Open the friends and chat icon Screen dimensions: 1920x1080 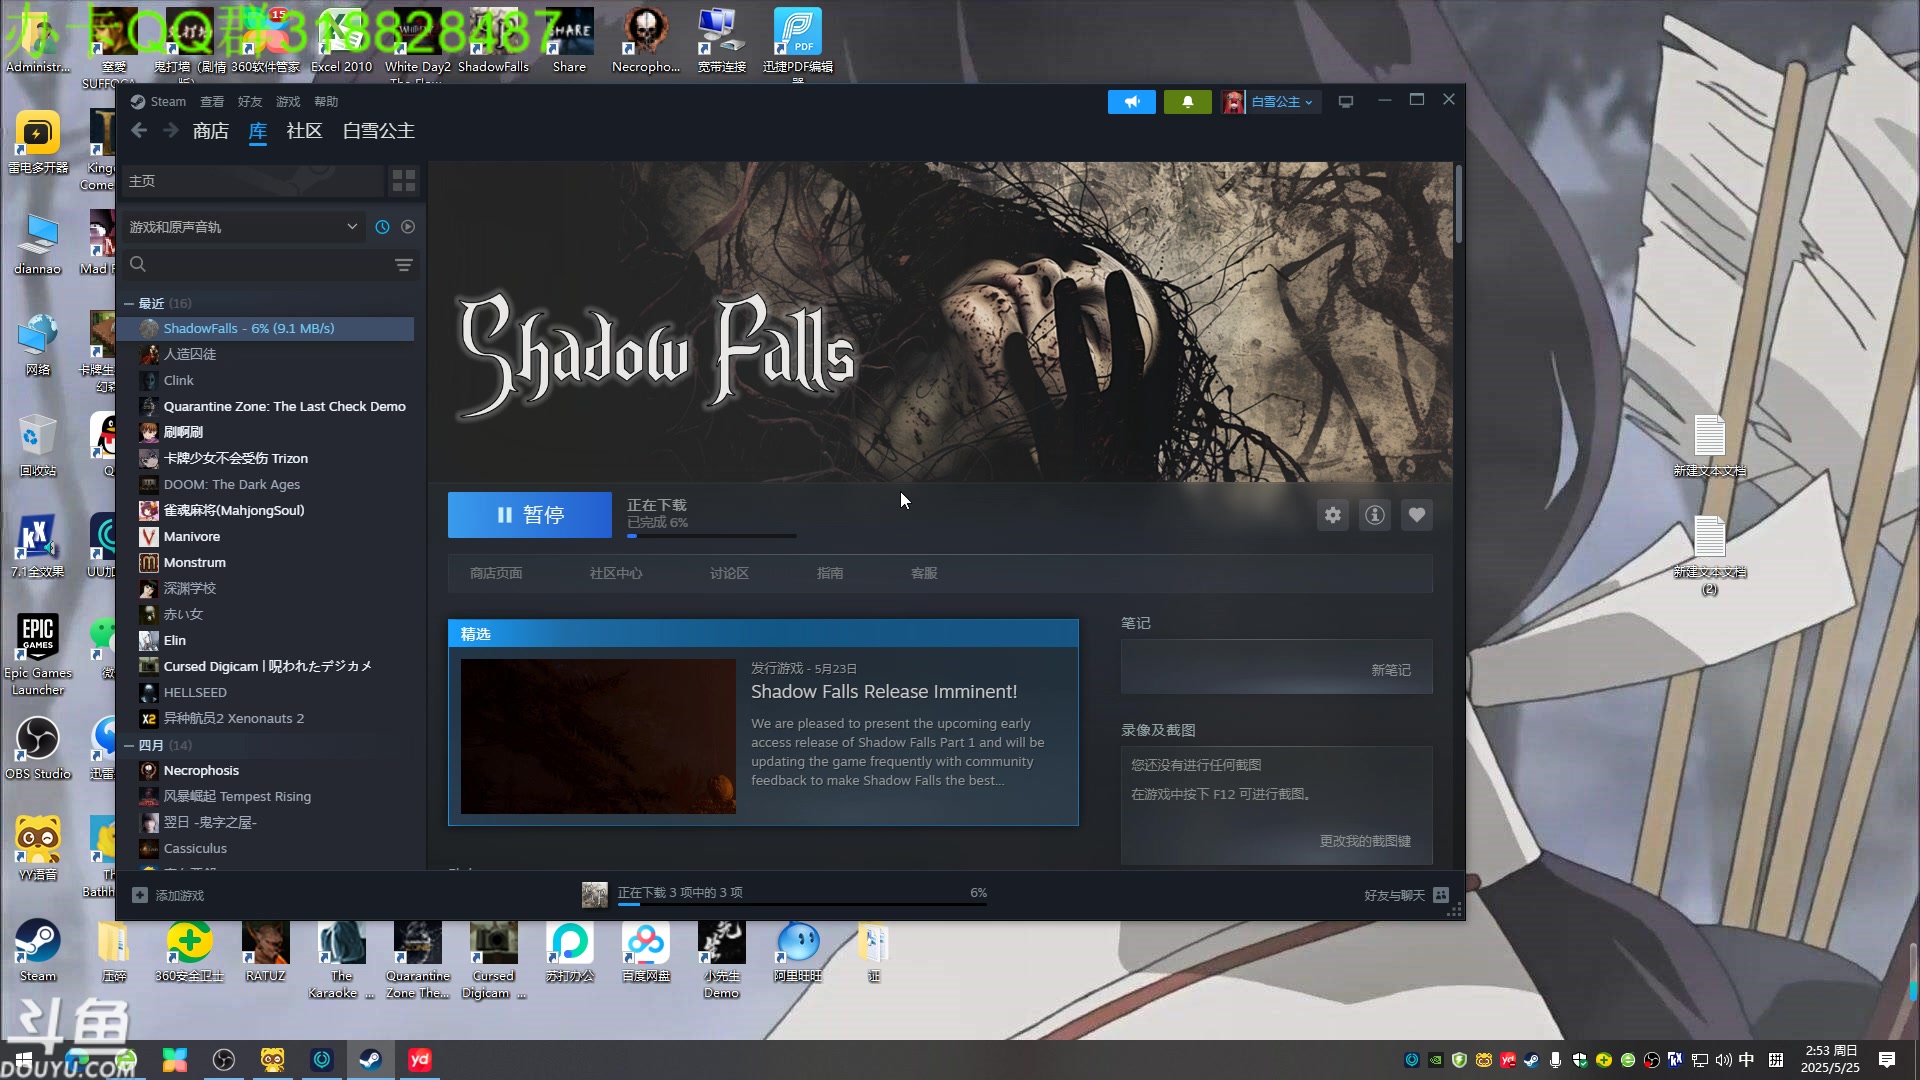(x=1441, y=895)
